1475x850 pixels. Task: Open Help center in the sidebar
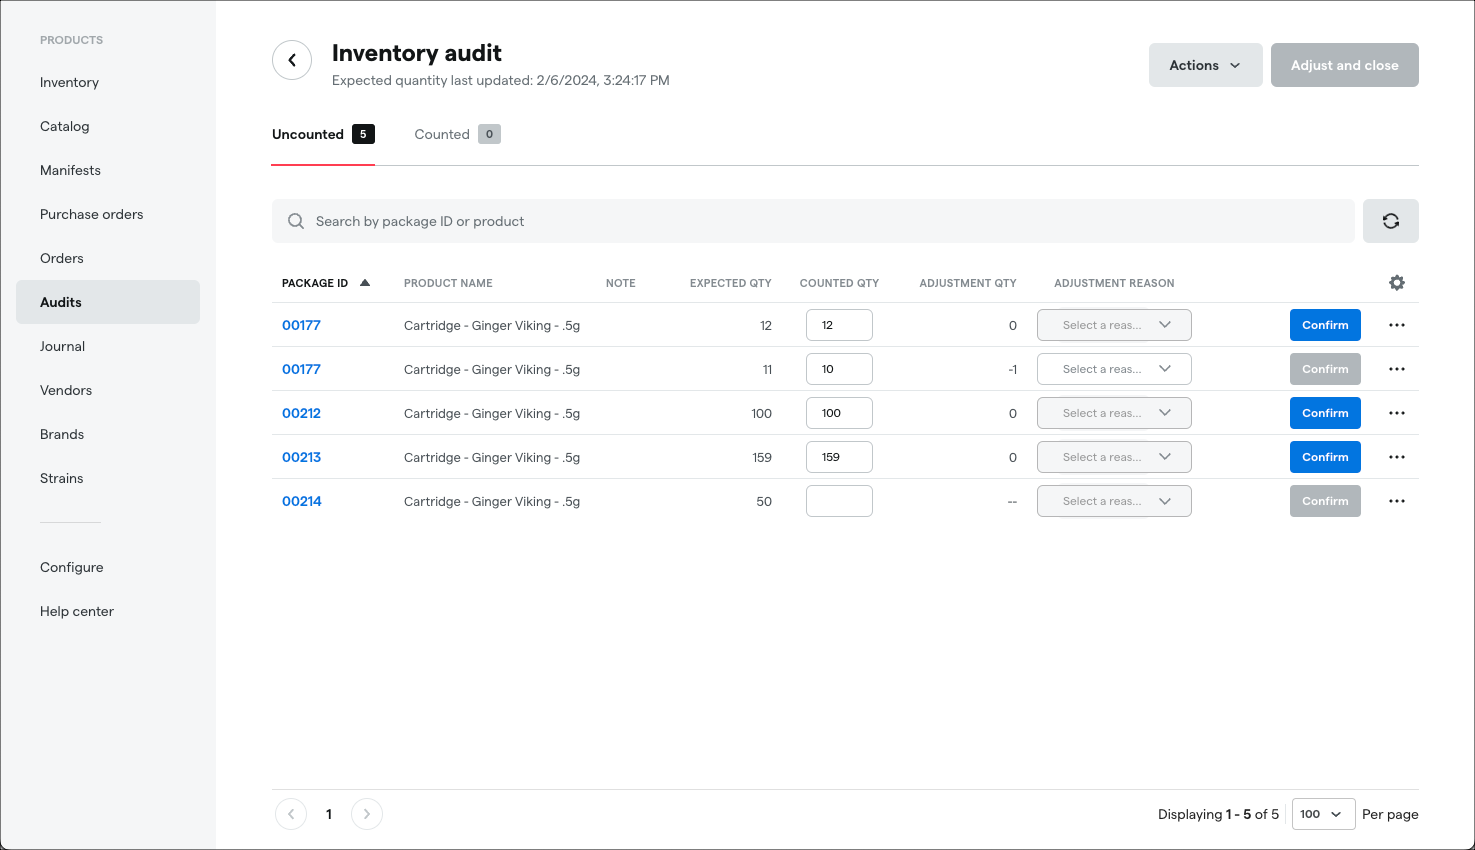point(77,611)
